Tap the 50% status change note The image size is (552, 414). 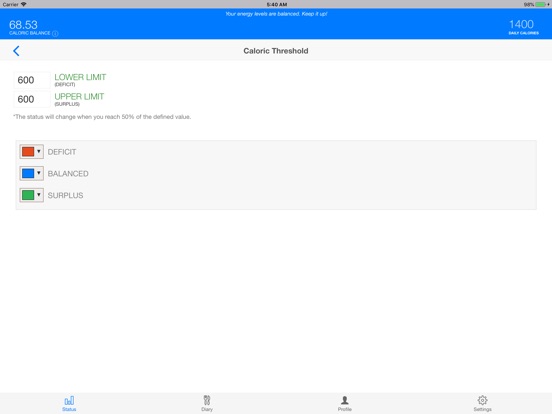(x=102, y=117)
